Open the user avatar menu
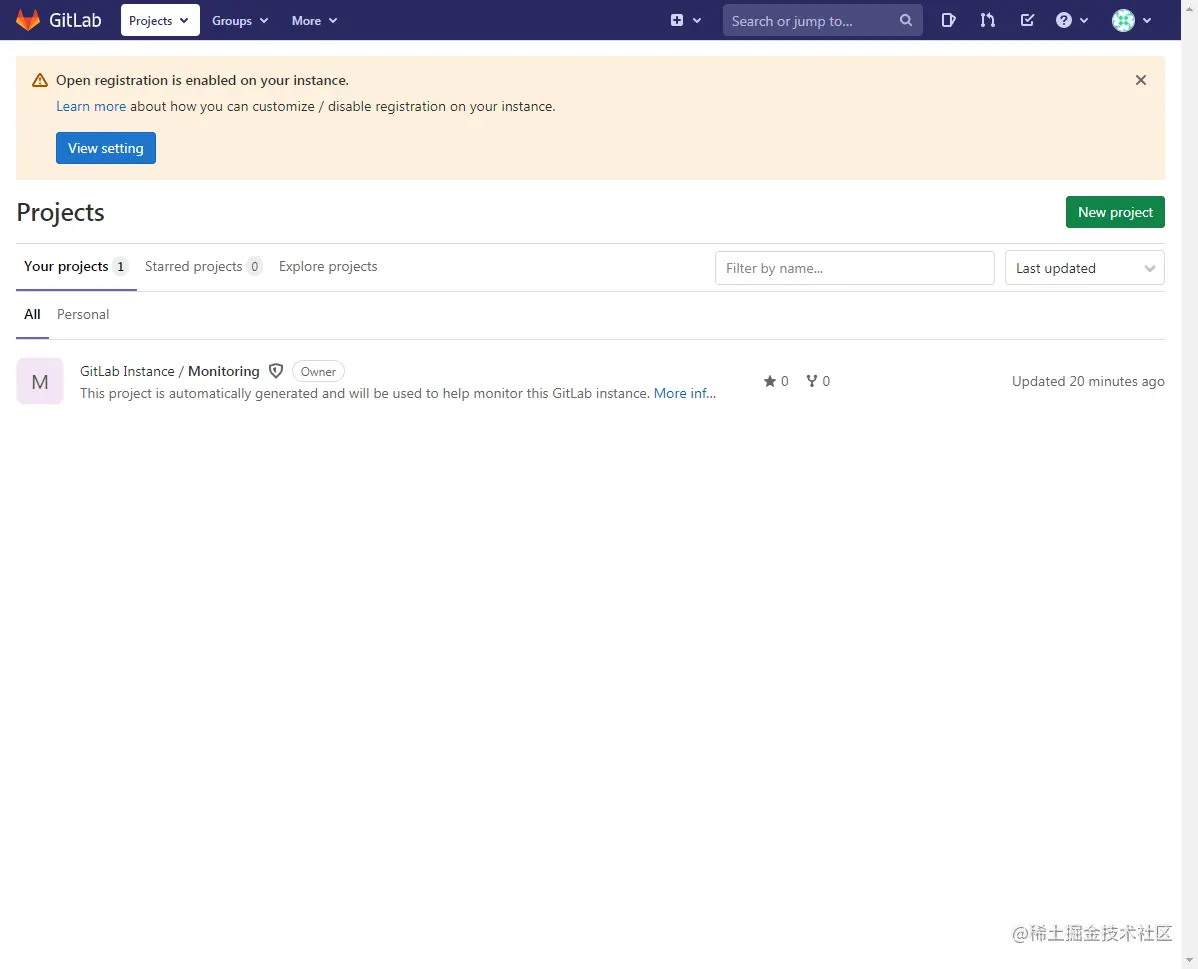This screenshot has height=969, width=1198. (x=1131, y=21)
